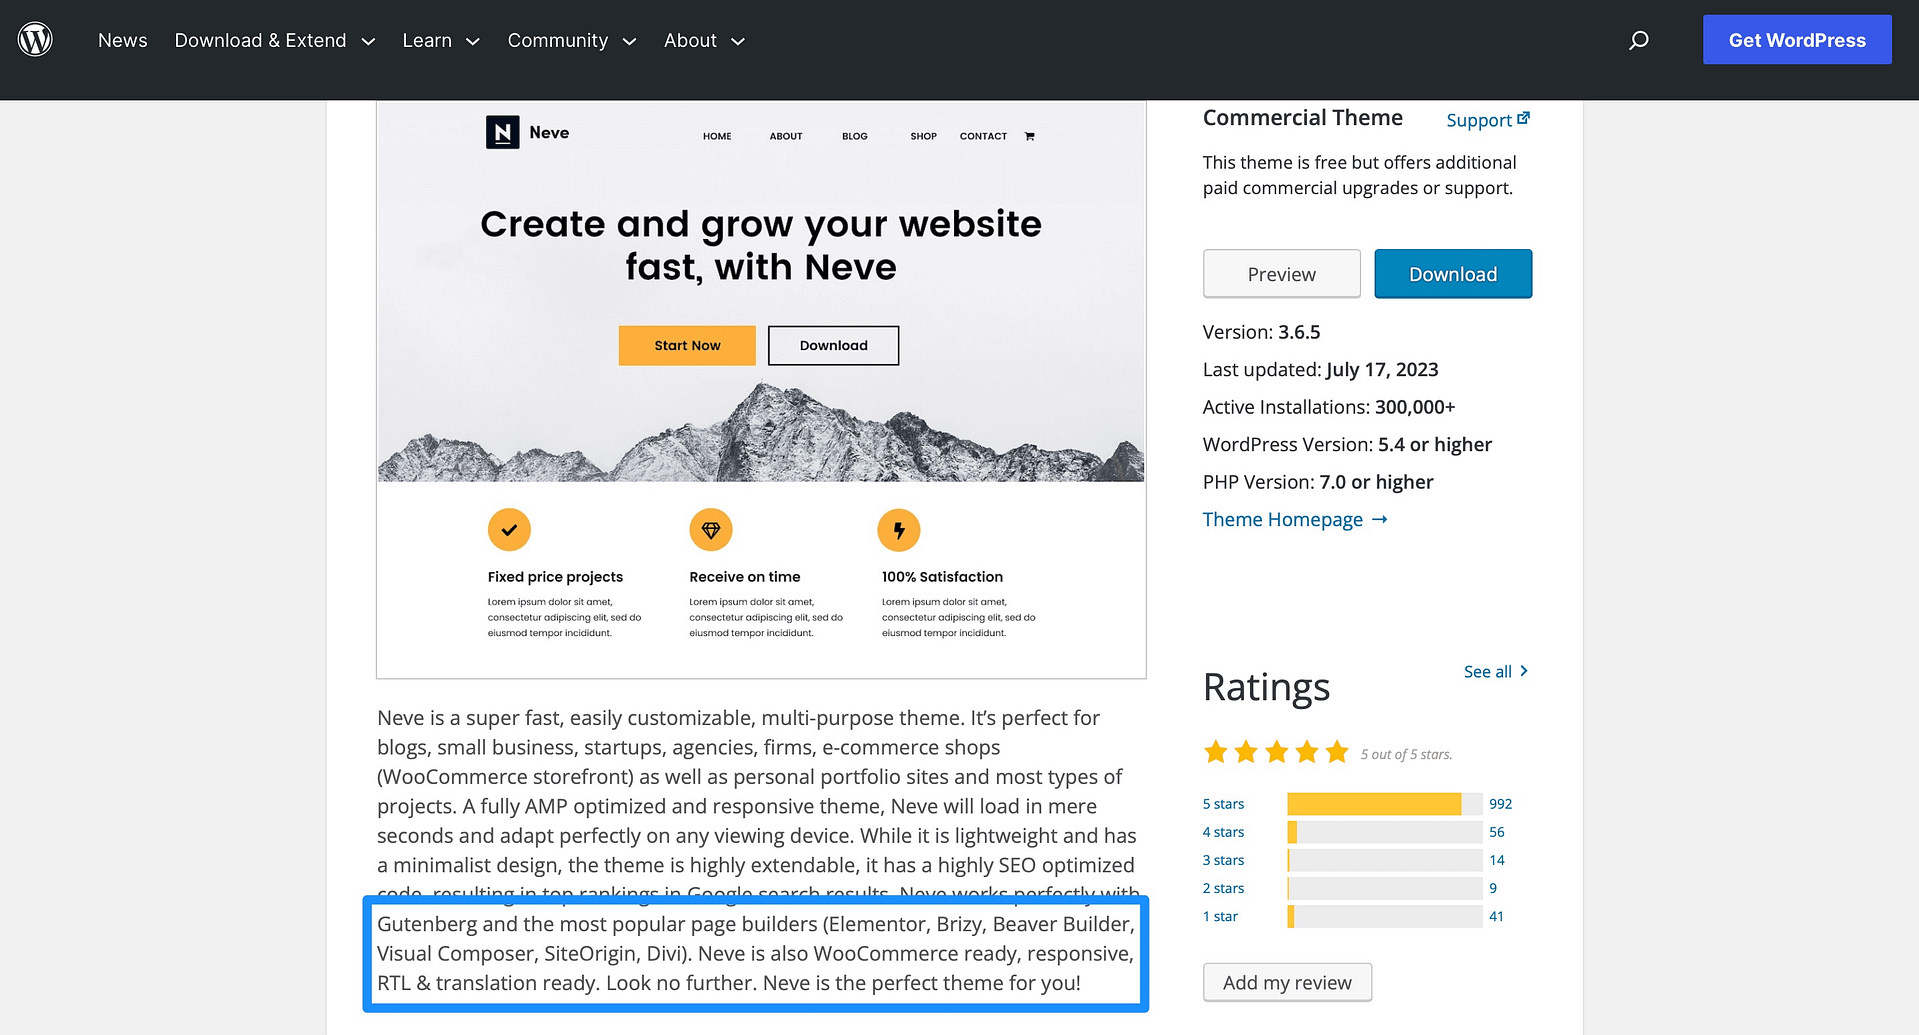
Task: Click the blue Download button for Neve
Action: point(1452,273)
